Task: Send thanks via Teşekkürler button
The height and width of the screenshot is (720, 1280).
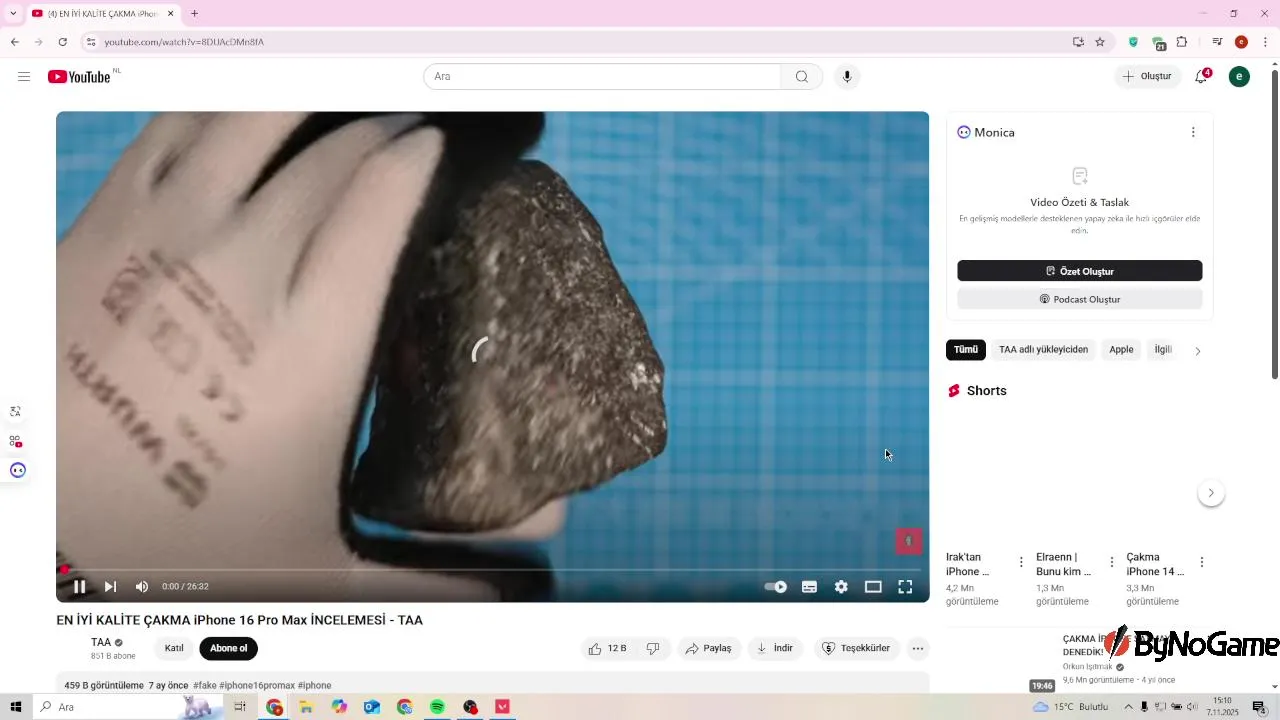Action: (x=856, y=649)
